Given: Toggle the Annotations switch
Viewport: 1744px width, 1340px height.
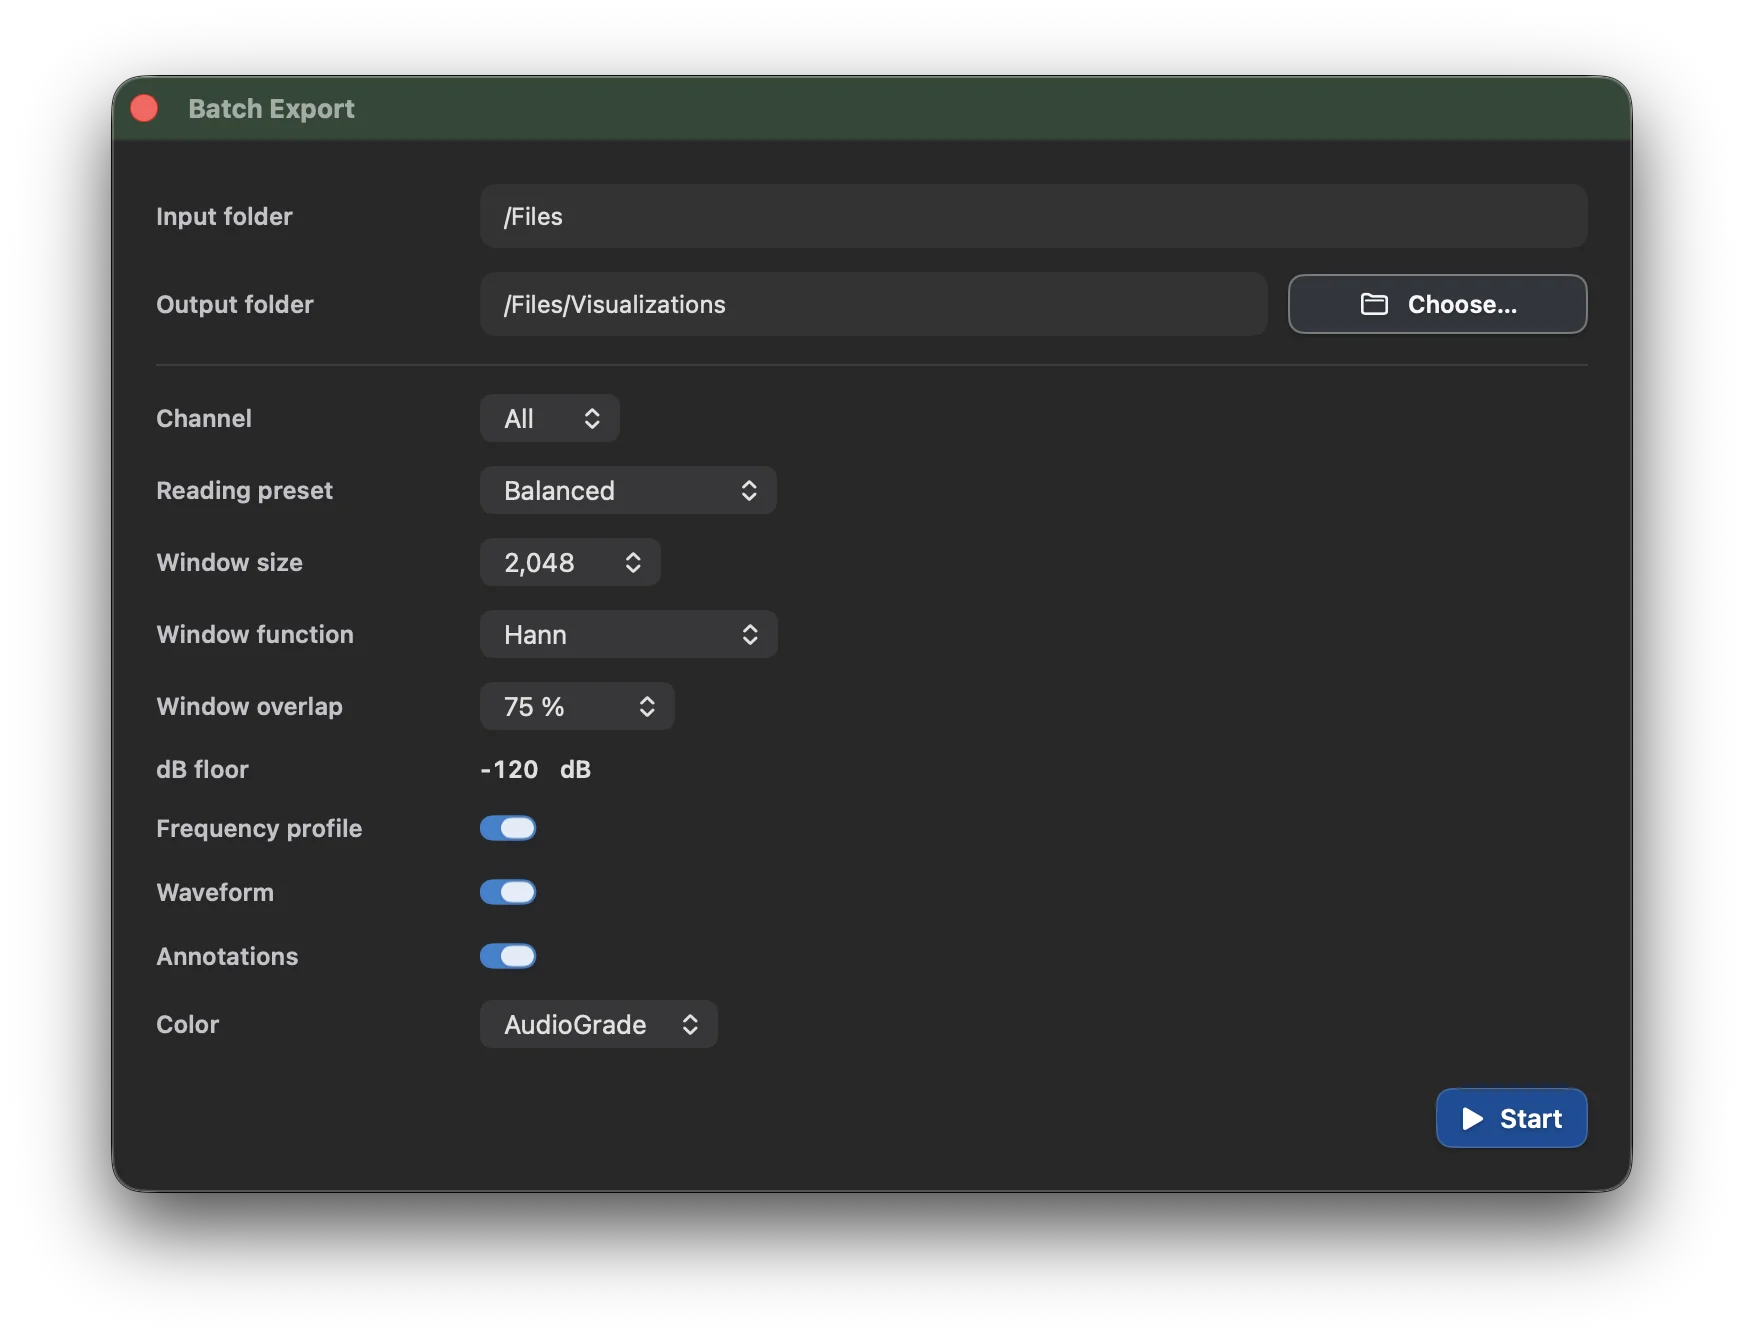Looking at the screenshot, I should (508, 956).
